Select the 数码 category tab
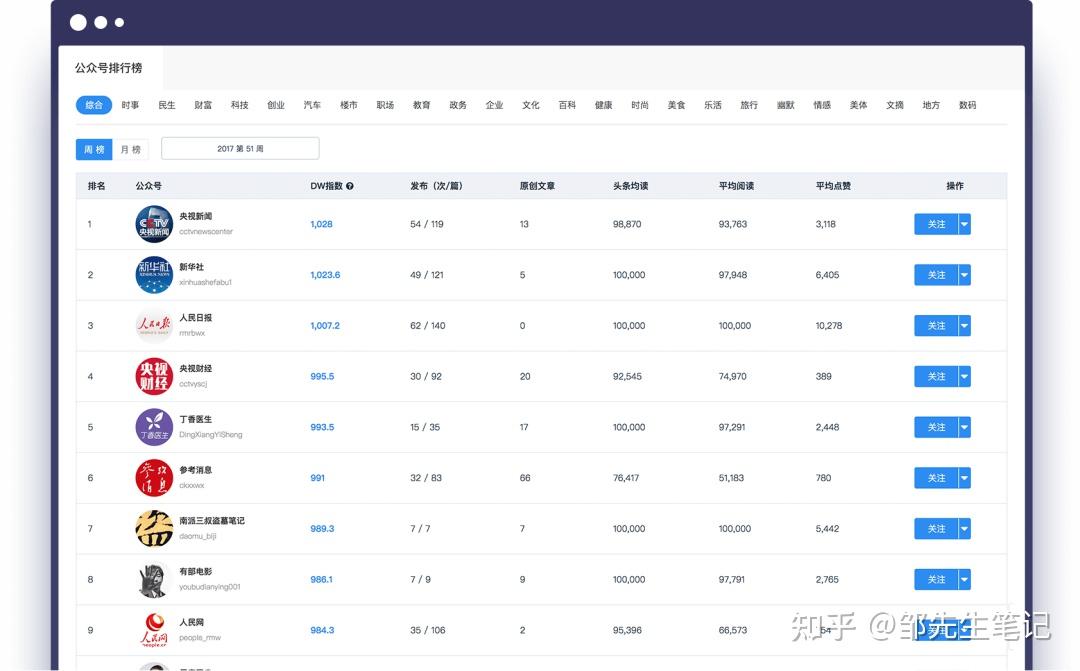Image resolution: width=1080 pixels, height=671 pixels. click(968, 105)
